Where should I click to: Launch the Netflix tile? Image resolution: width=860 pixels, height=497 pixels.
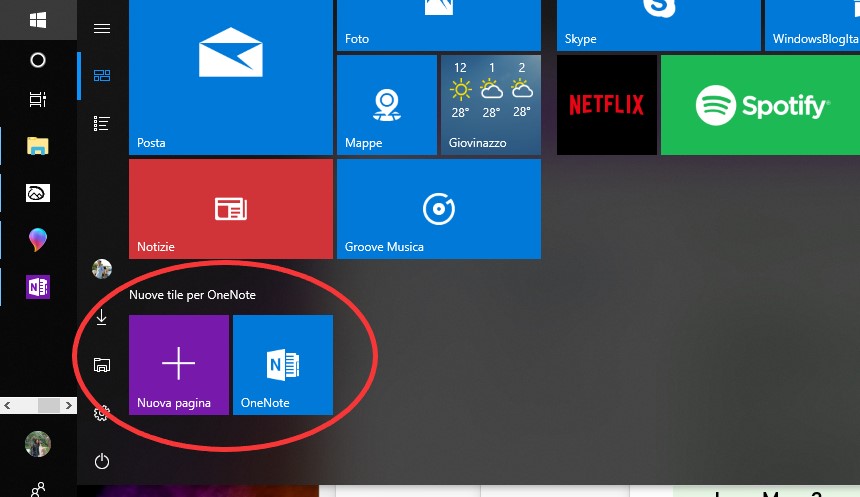607,105
